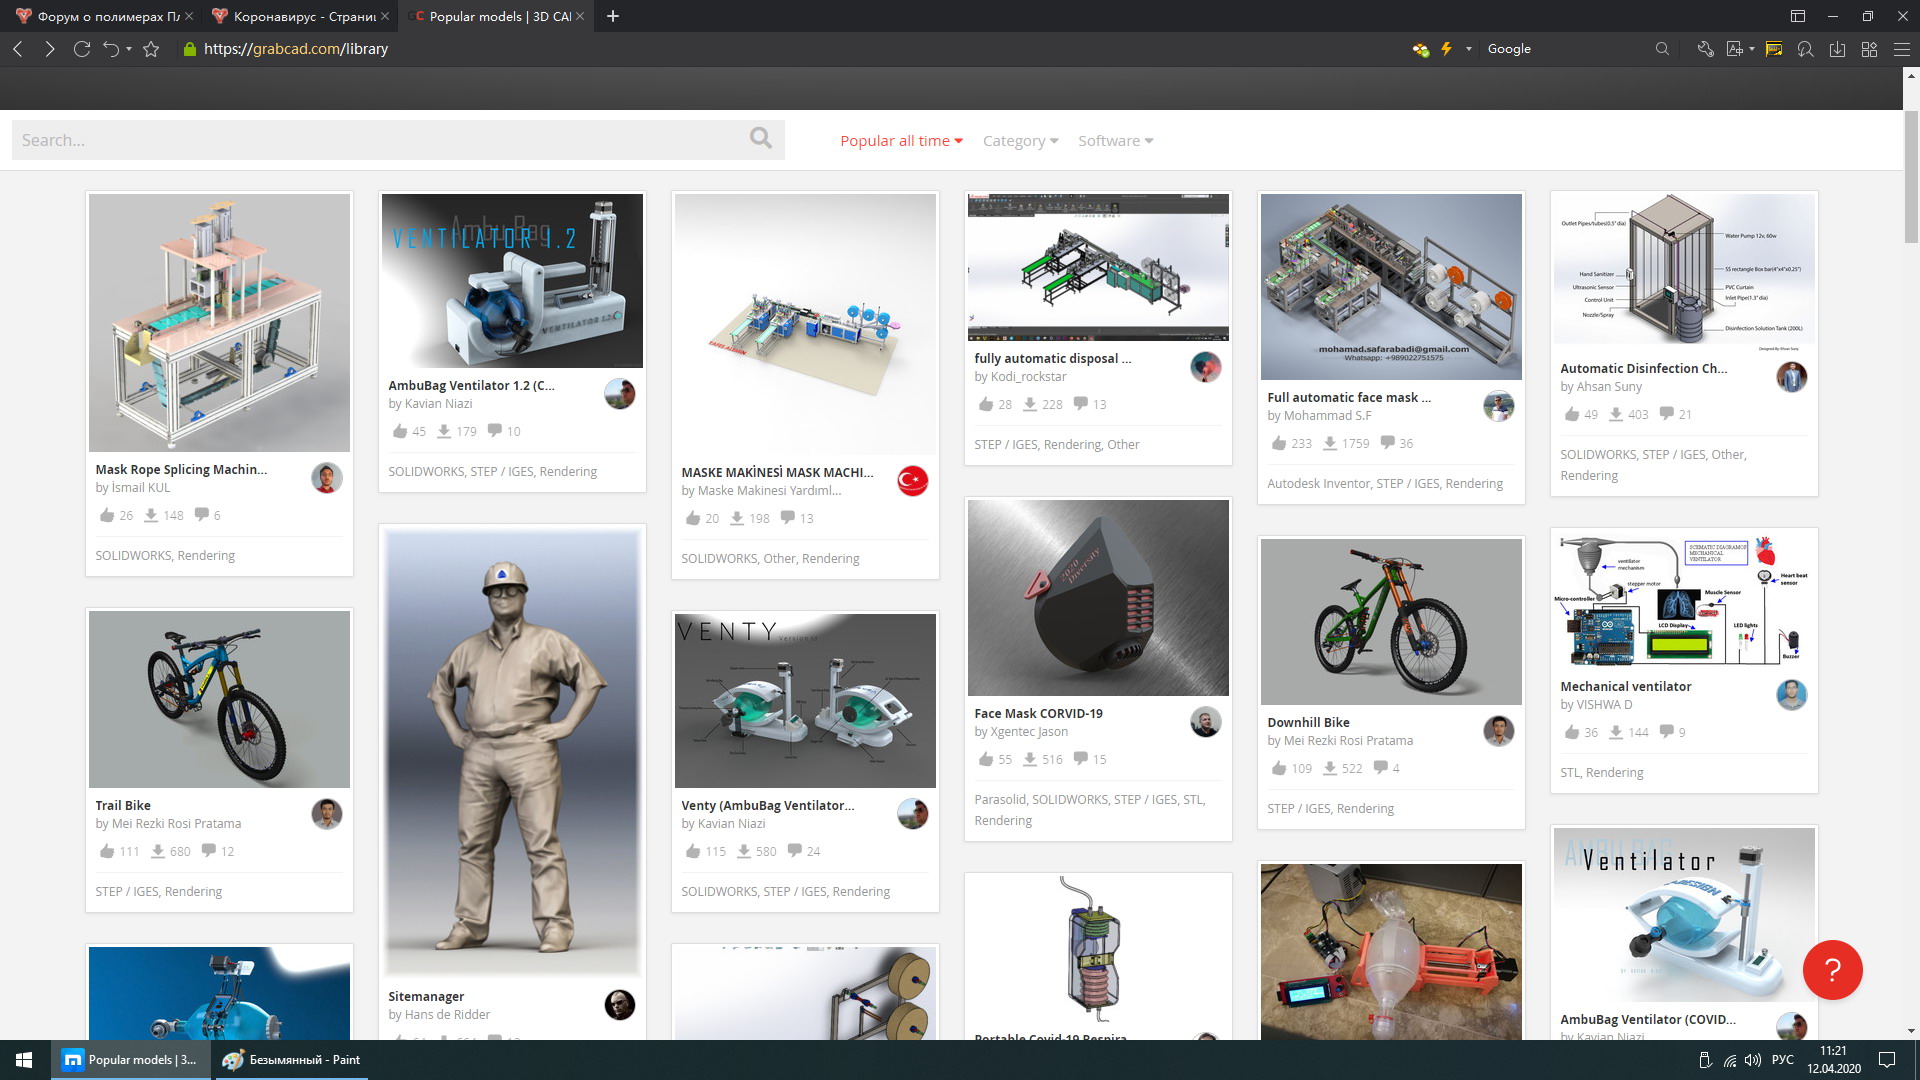Screen dimensions: 1920x1080
Task: Click download icon on Face Mask CORVID-19 card
Action: coord(1029,759)
